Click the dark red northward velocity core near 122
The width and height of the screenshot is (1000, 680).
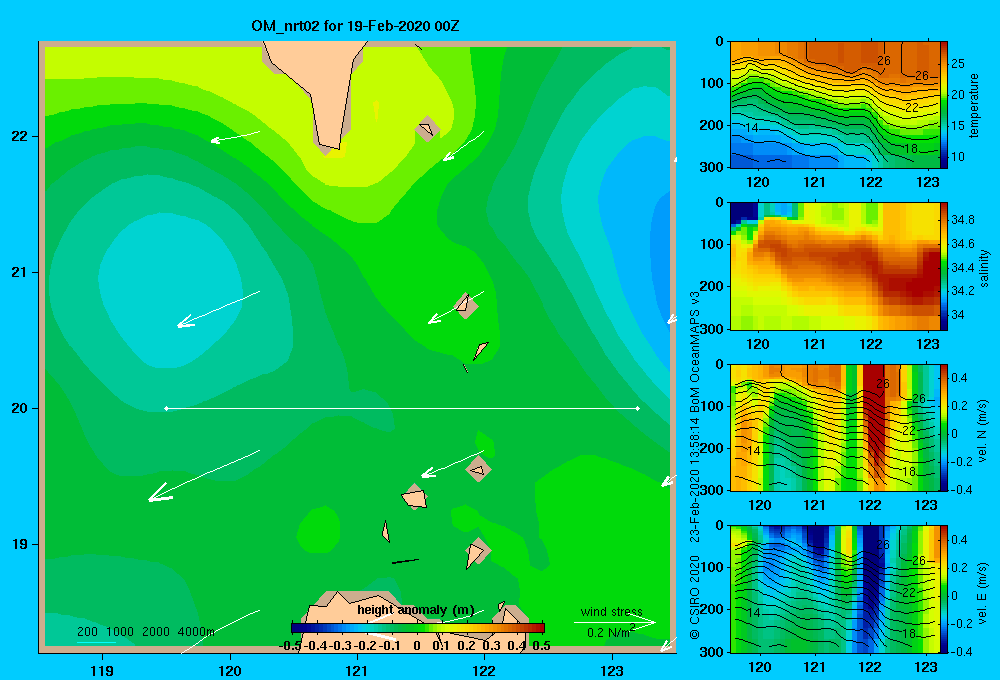click(x=875, y=421)
